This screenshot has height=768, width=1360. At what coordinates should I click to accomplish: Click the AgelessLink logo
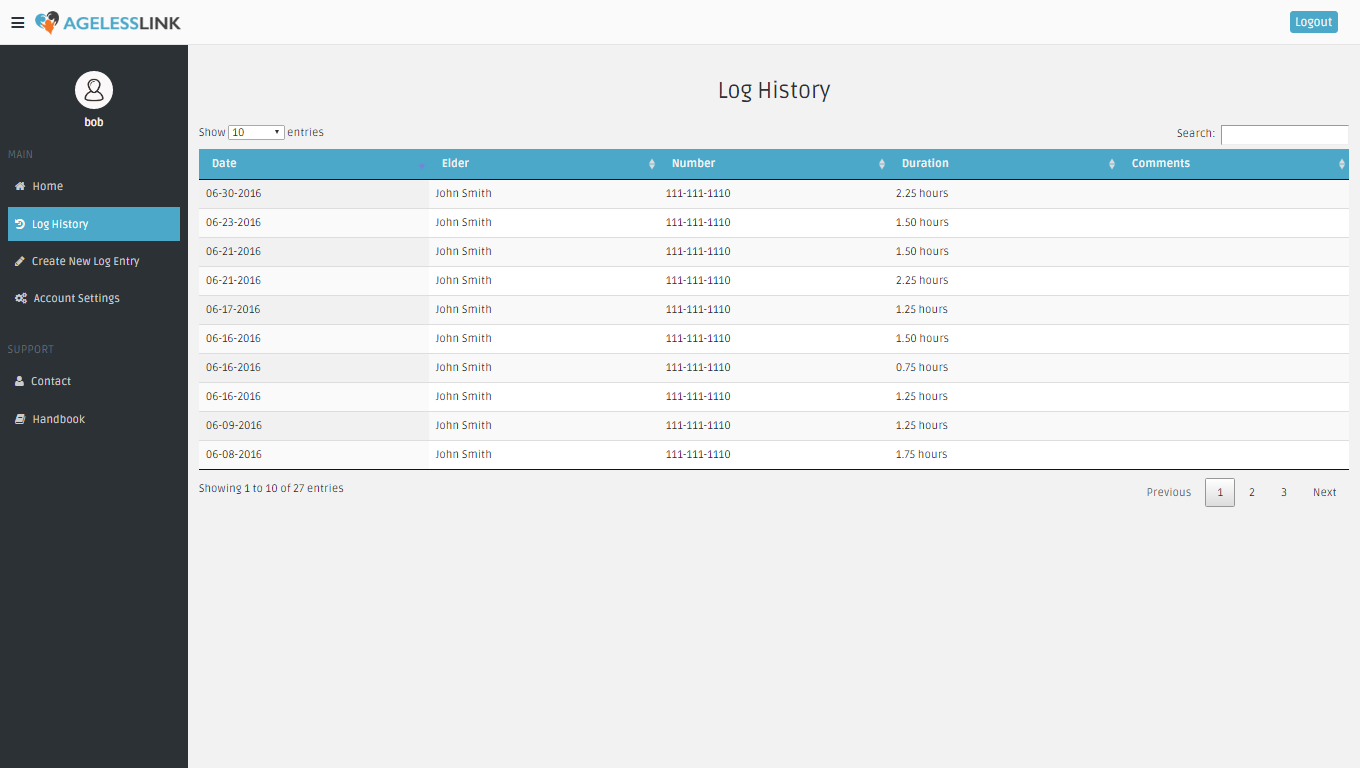(108, 22)
